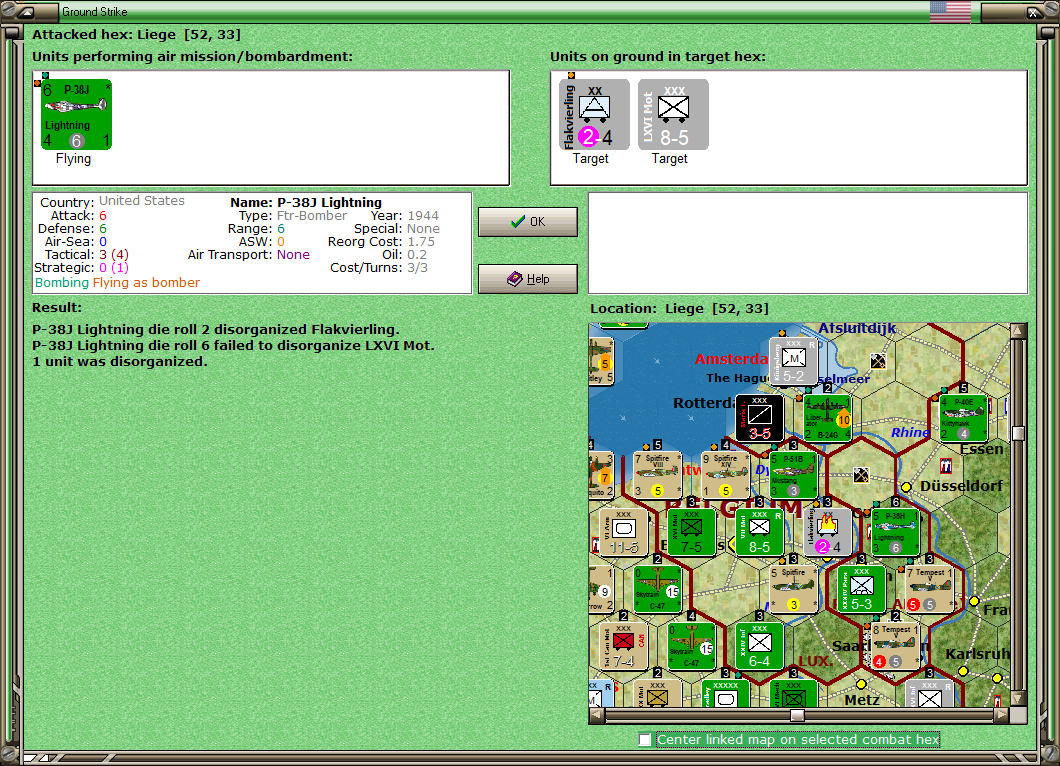Click the VII Mot 8-5 unit
Image resolution: width=1060 pixels, height=766 pixels.
759,532
